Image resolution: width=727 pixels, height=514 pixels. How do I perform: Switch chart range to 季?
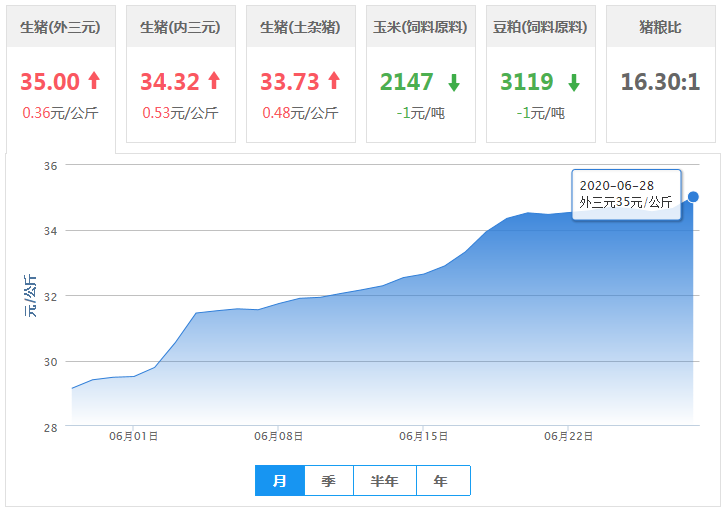tap(329, 481)
